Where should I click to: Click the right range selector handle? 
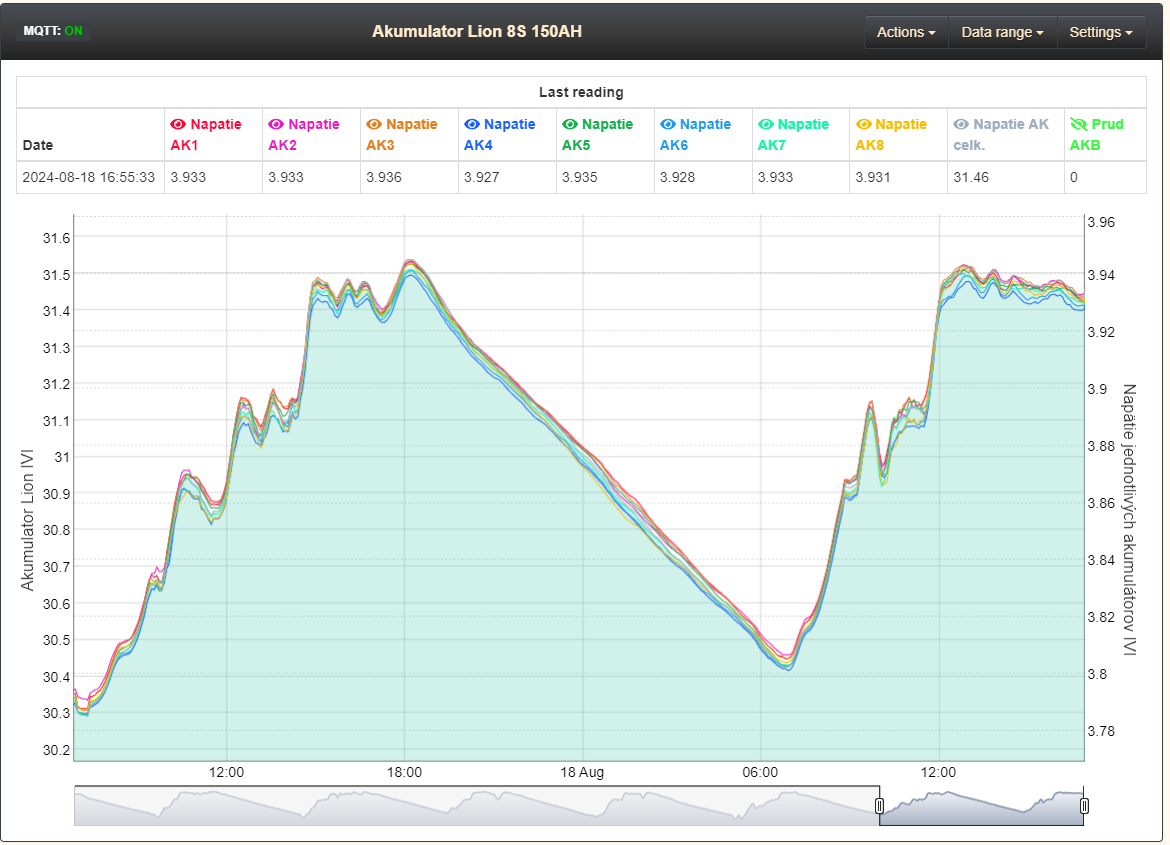point(1084,806)
